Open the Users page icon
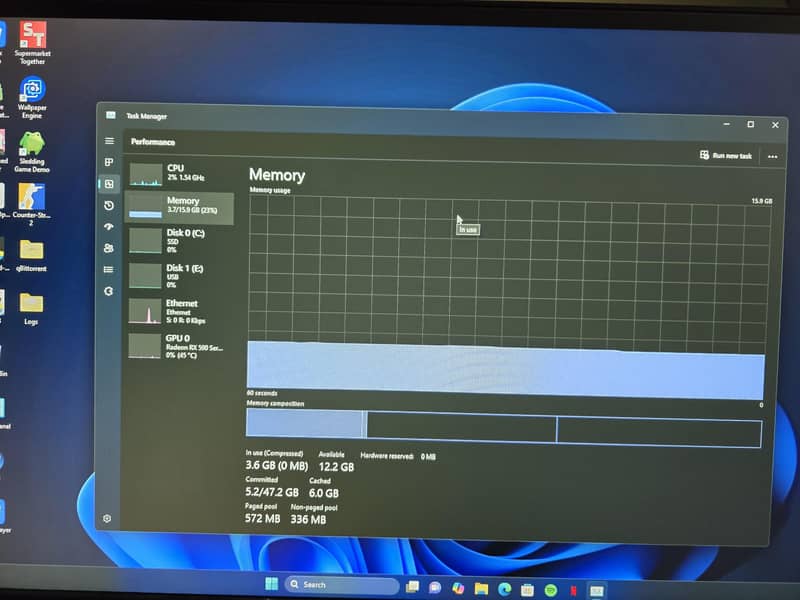This screenshot has height=600, width=800. [x=109, y=248]
